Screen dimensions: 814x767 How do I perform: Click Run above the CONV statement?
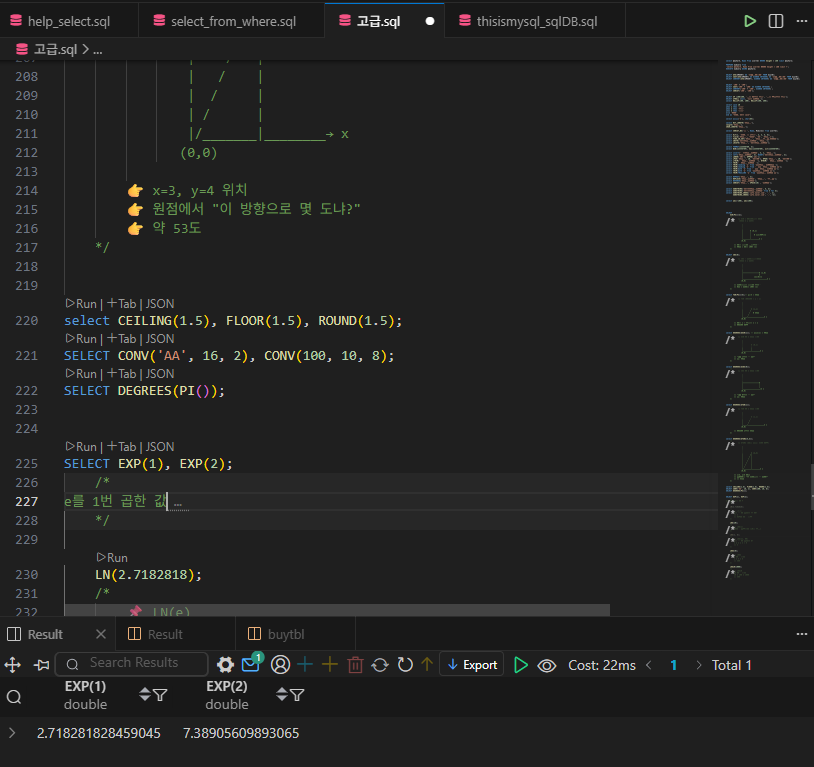tap(82, 339)
